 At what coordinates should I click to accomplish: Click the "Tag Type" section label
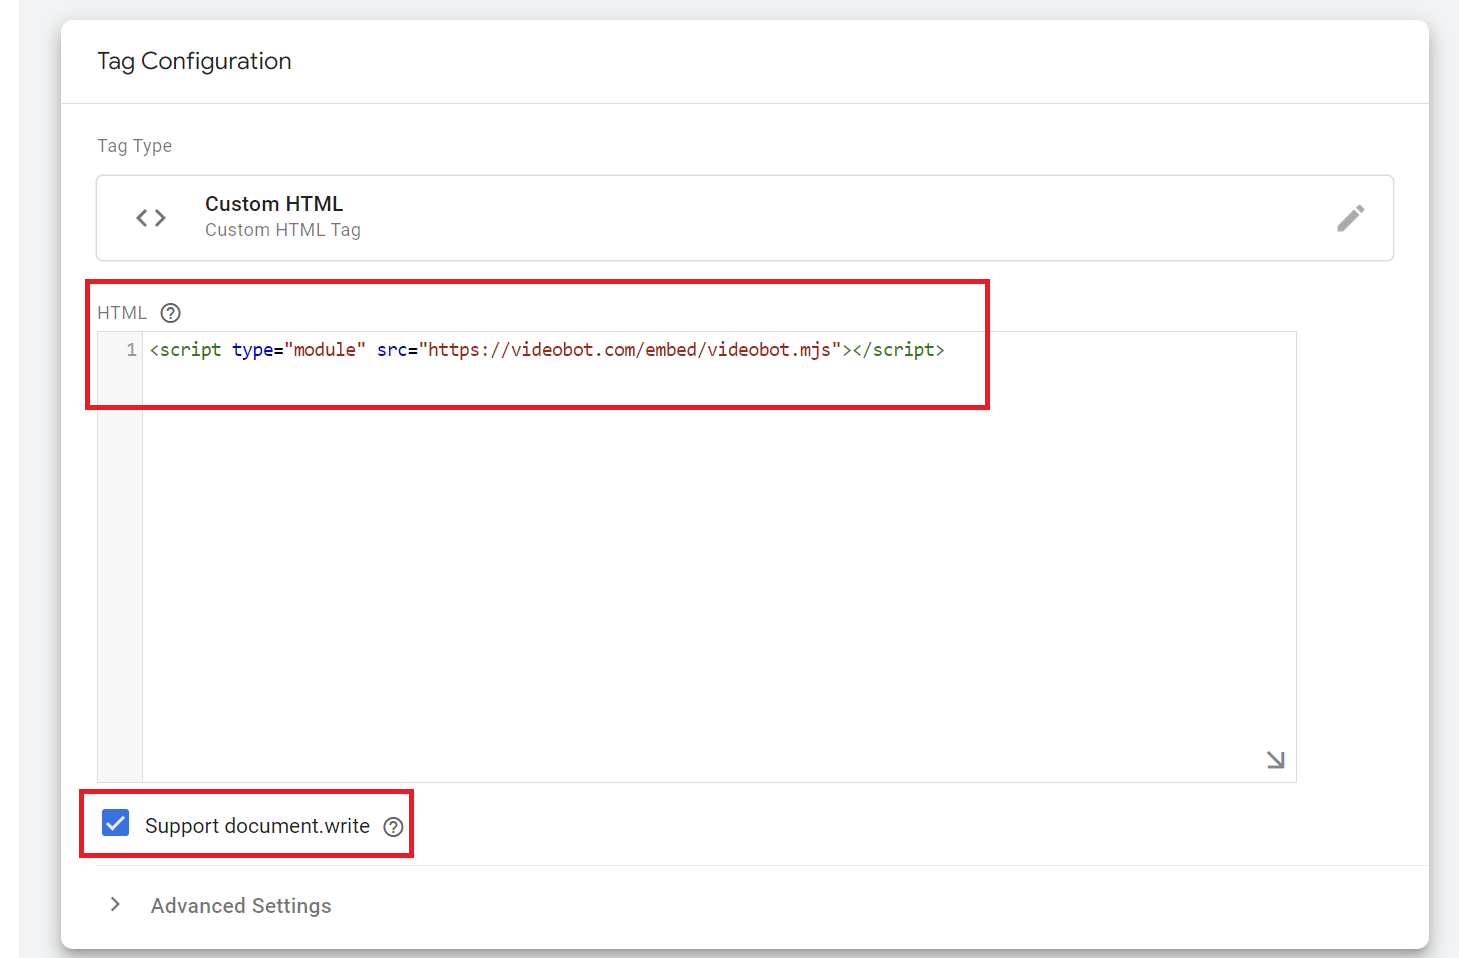134,146
